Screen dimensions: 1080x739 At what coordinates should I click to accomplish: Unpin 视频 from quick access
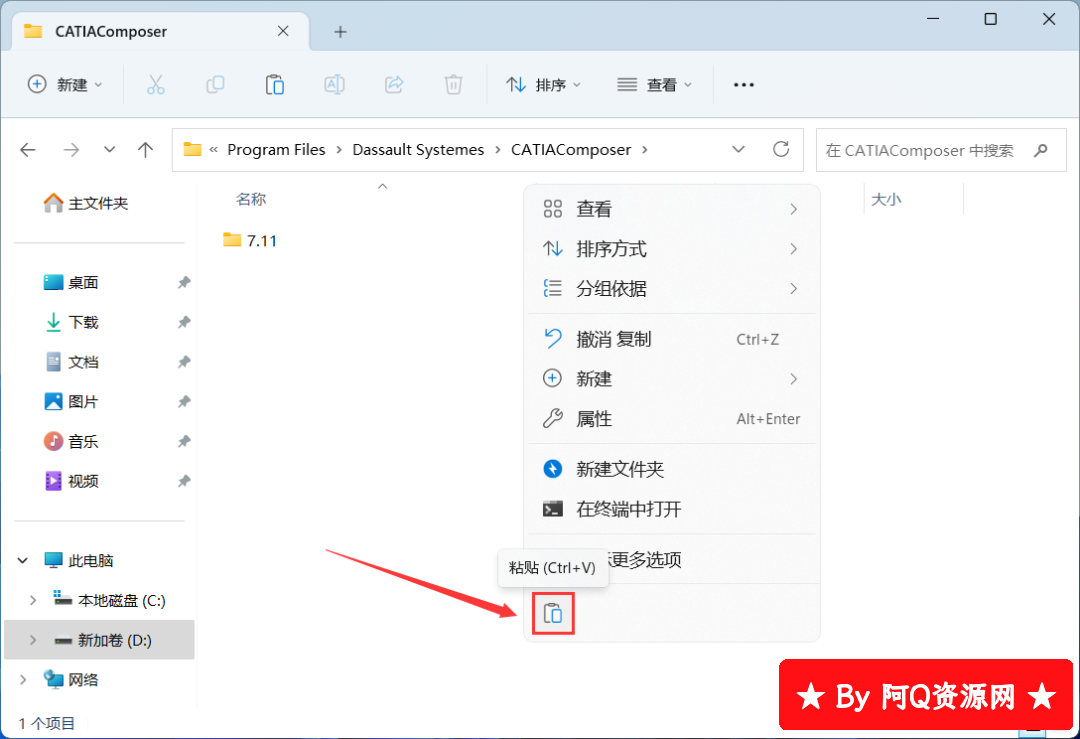tap(184, 481)
